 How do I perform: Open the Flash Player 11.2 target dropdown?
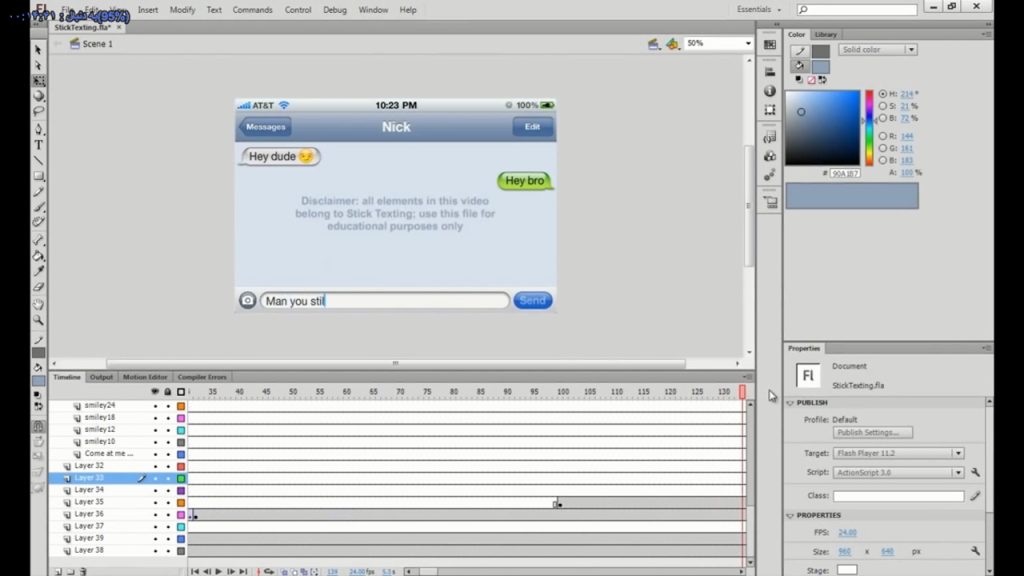tap(898, 453)
